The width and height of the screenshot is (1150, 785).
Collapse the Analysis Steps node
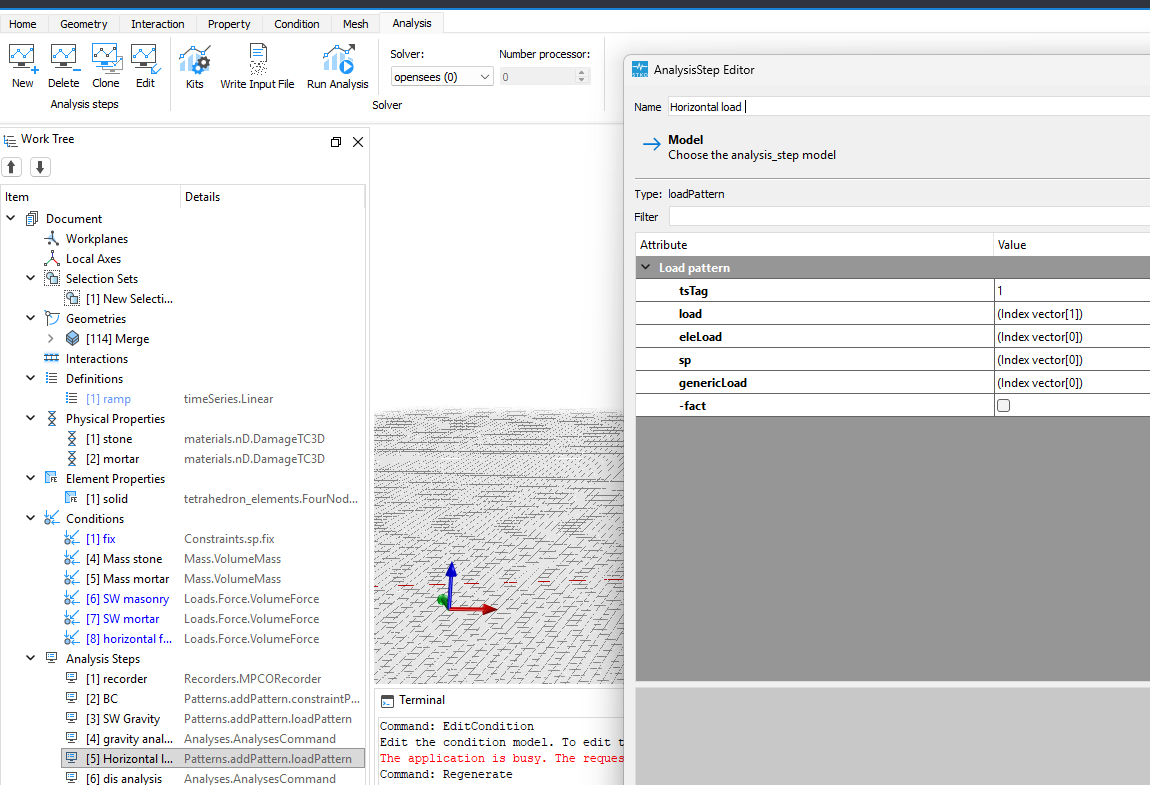click(x=31, y=658)
